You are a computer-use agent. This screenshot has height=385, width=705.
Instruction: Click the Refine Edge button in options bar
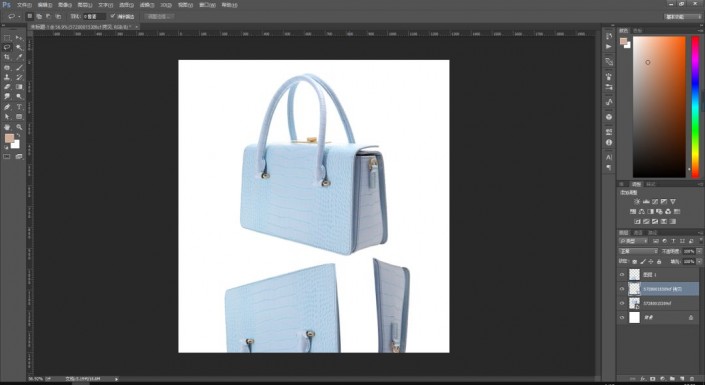(159, 16)
